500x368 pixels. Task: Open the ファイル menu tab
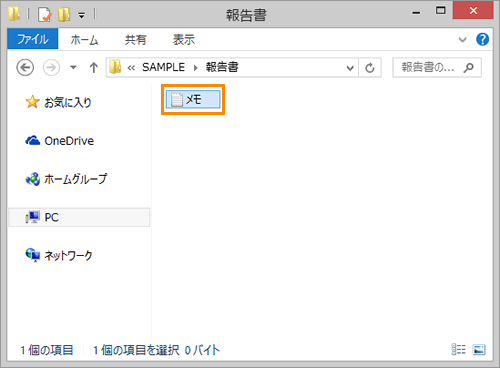coord(33,39)
